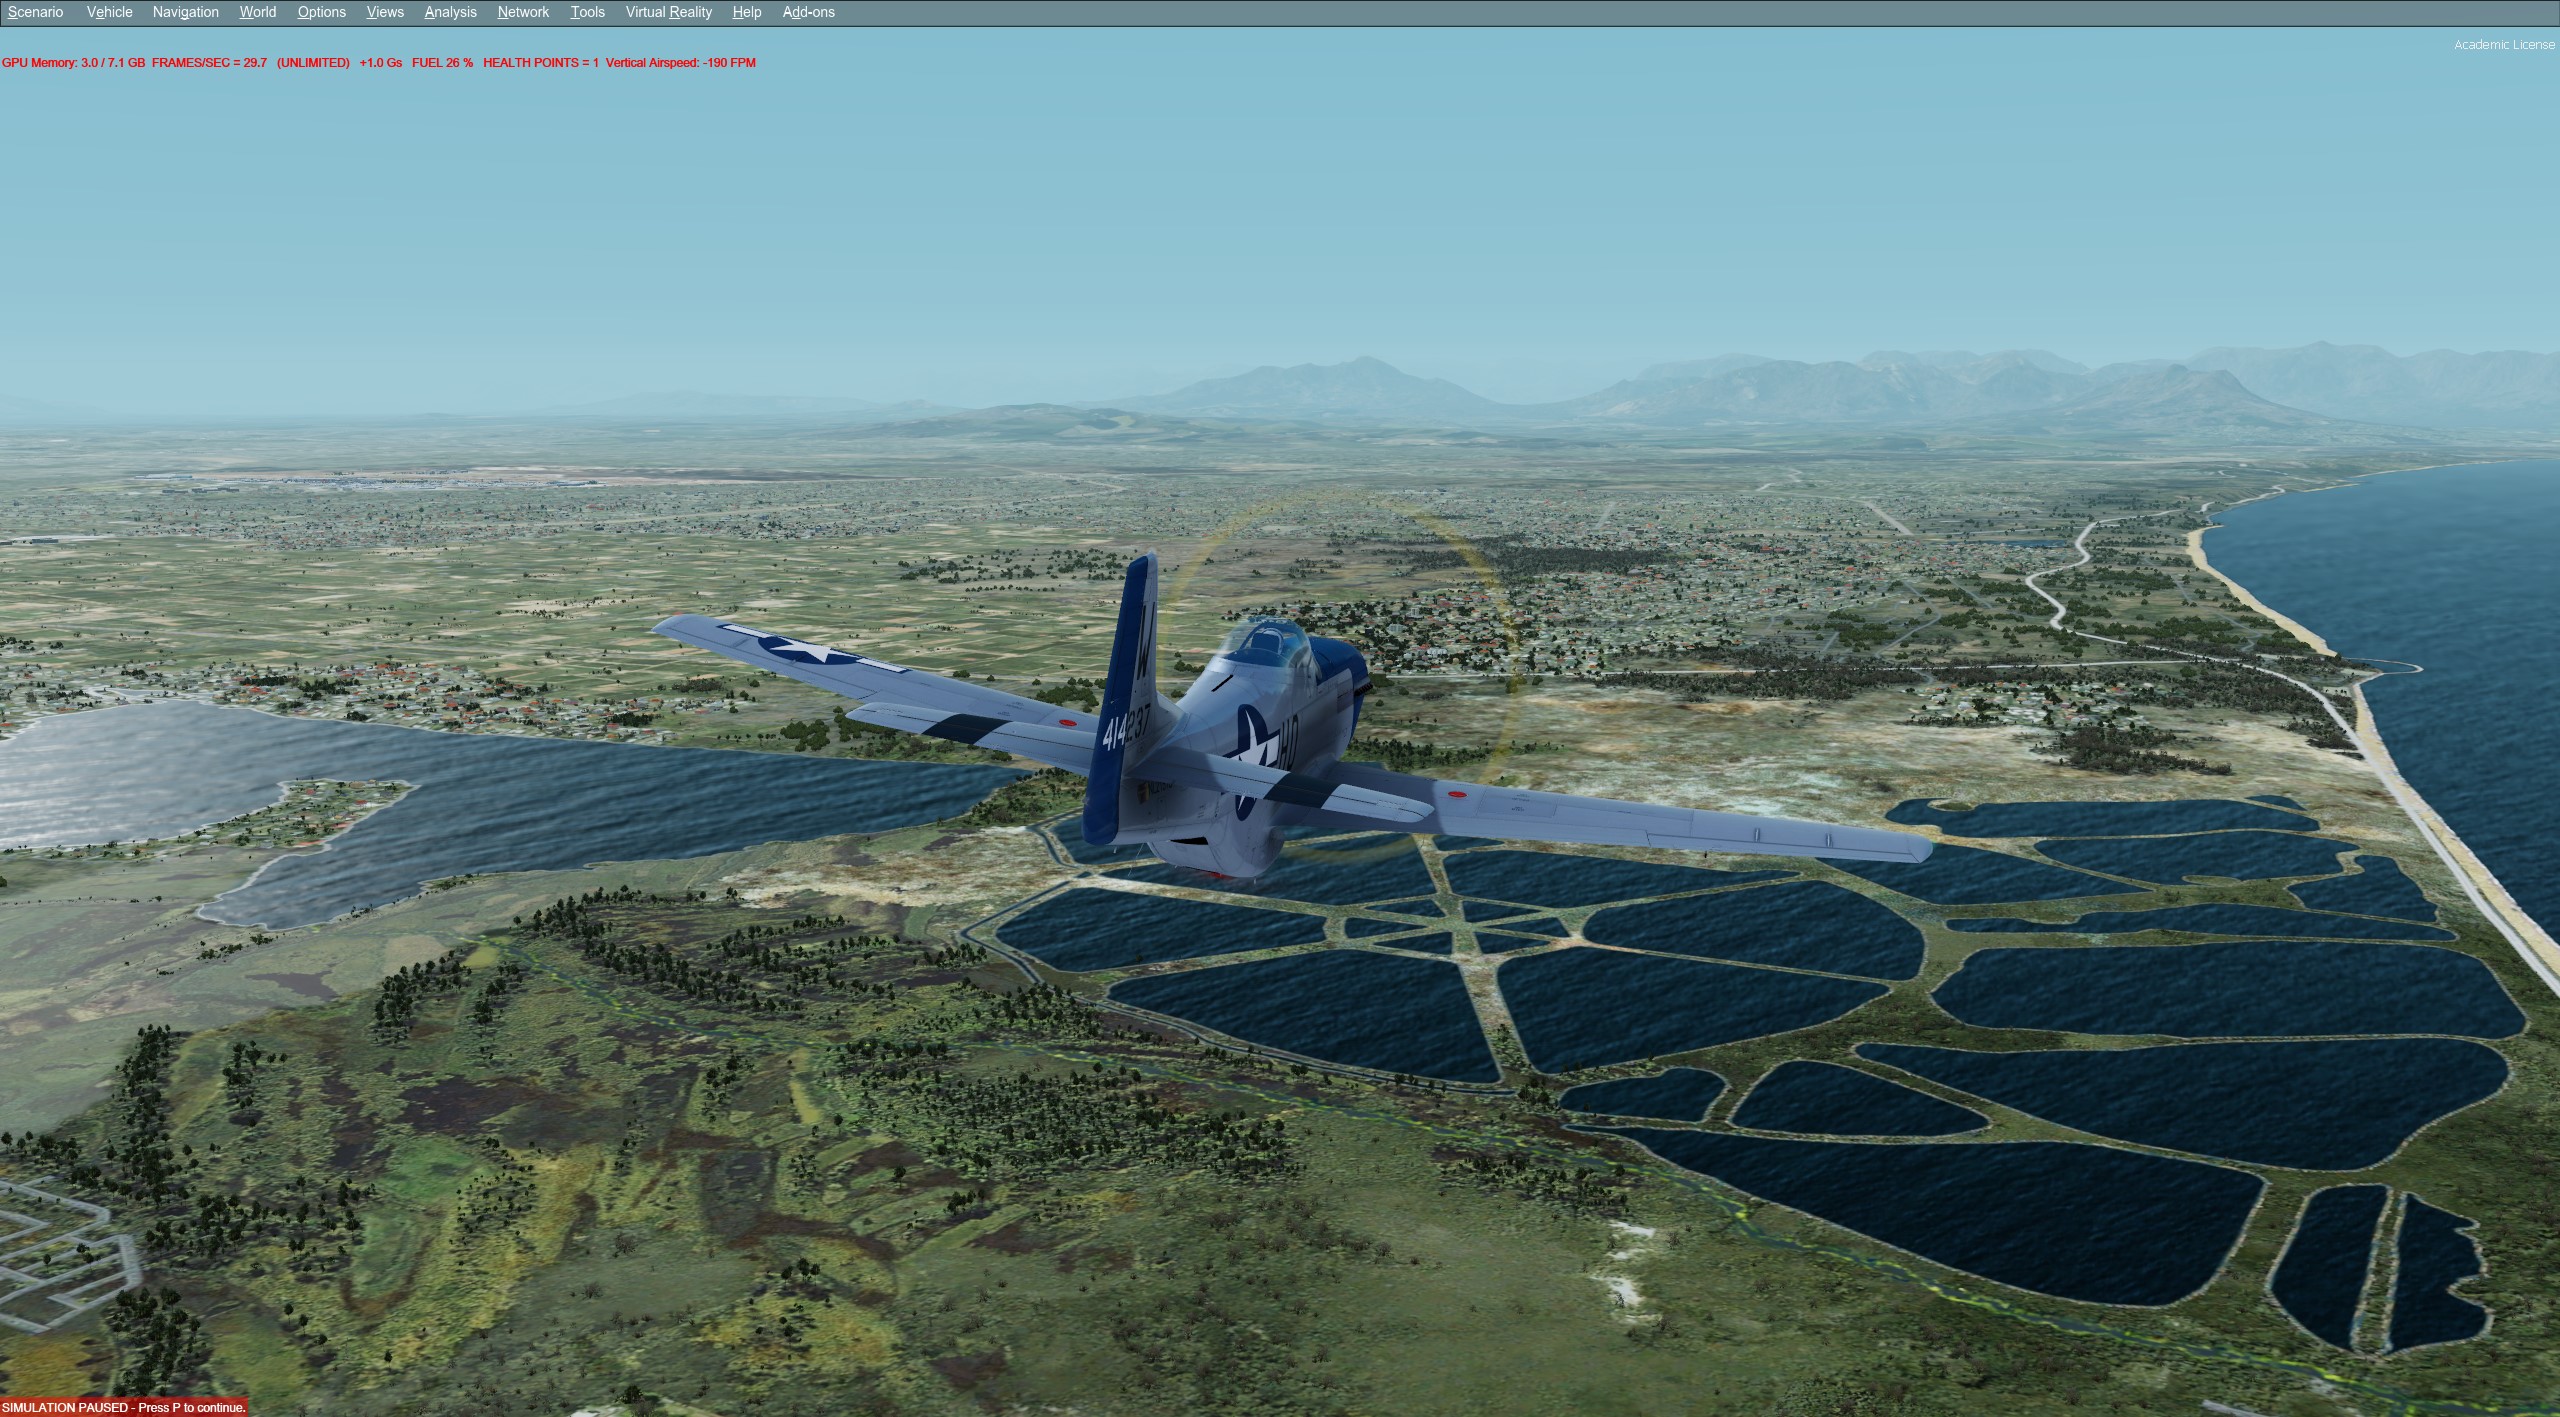Open the Navigation menu
The width and height of the screenshot is (2560, 1417).
[185, 12]
